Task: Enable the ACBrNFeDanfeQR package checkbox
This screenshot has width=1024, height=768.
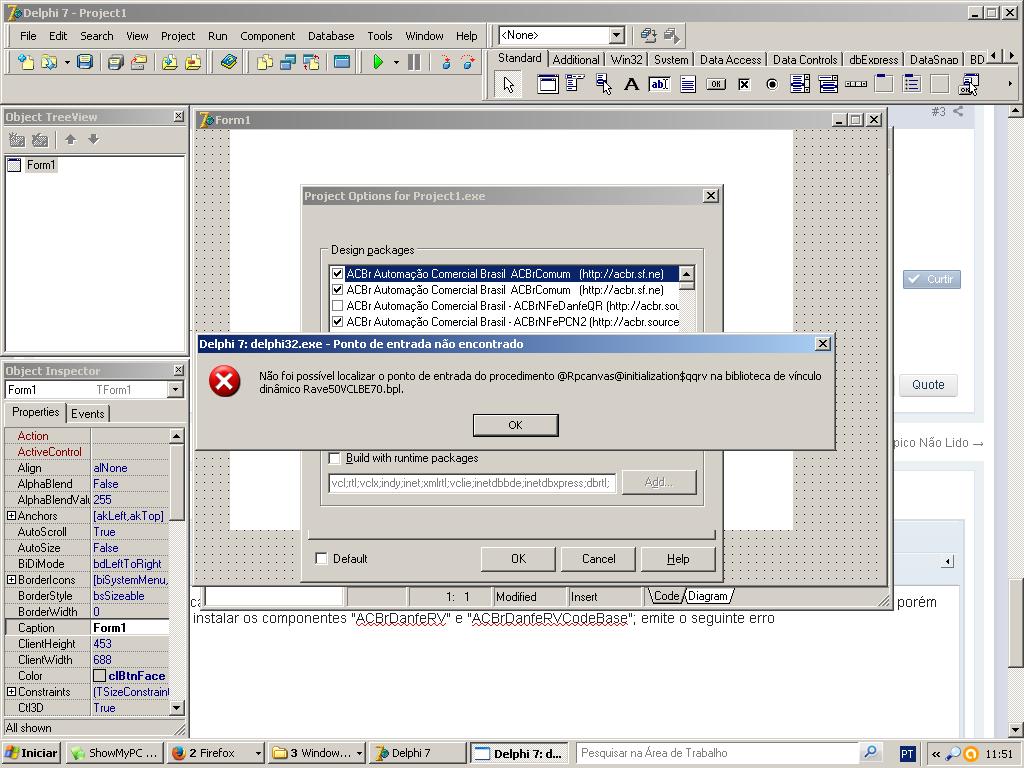Action: click(338, 306)
